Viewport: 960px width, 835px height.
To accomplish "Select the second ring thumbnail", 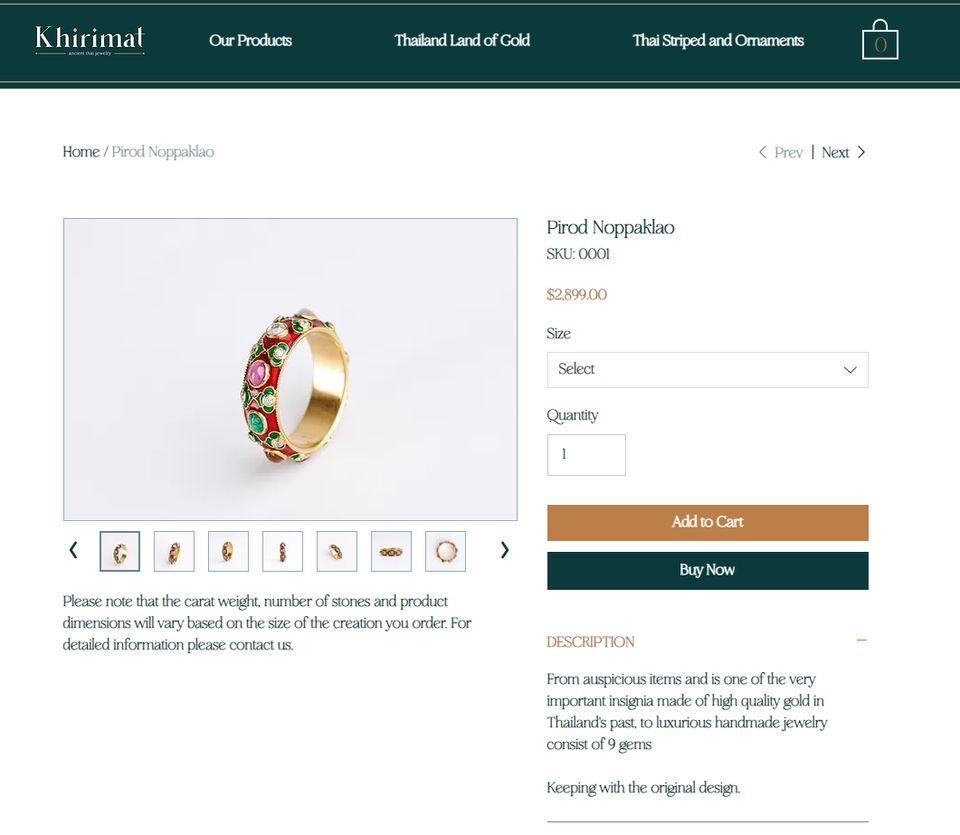I will coord(174,551).
